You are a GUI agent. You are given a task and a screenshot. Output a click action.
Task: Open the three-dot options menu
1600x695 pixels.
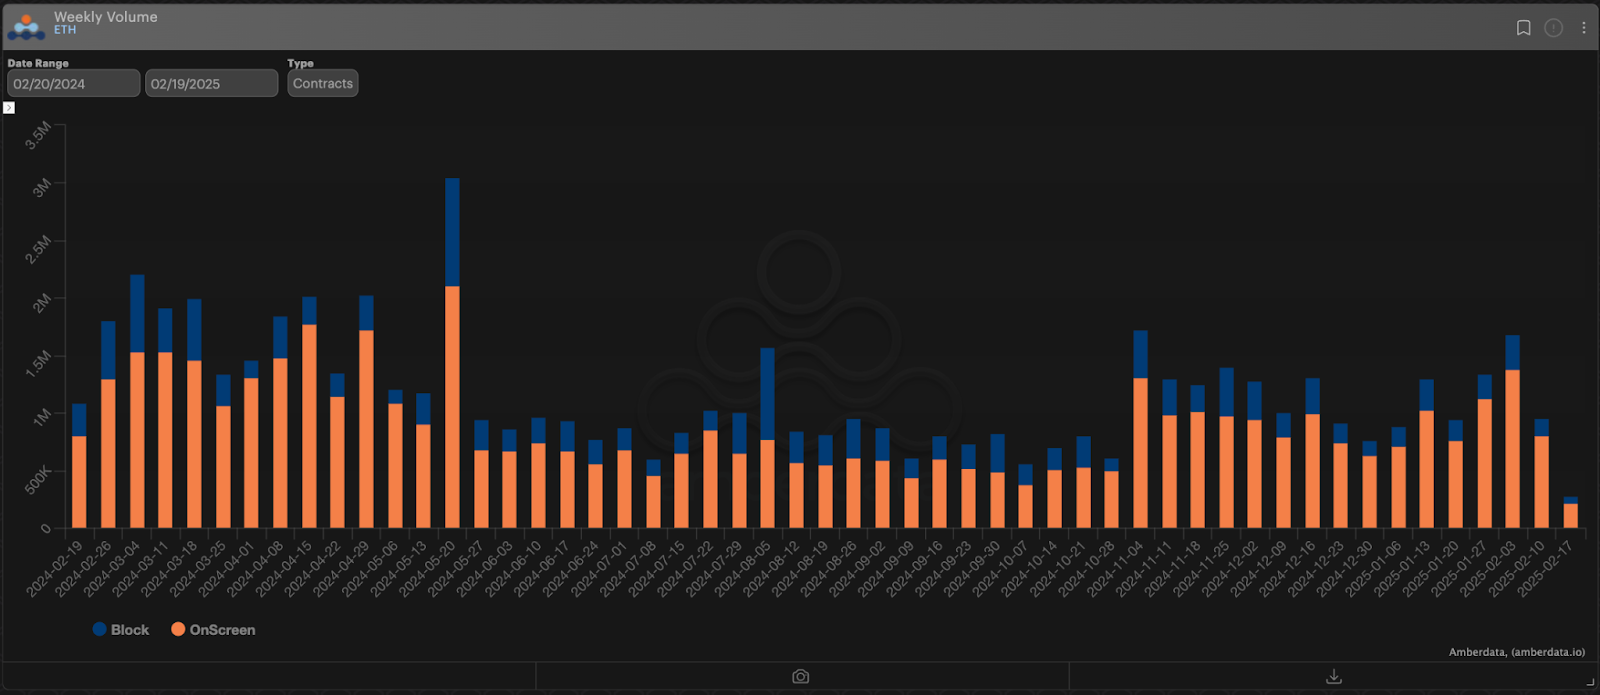(x=1583, y=28)
